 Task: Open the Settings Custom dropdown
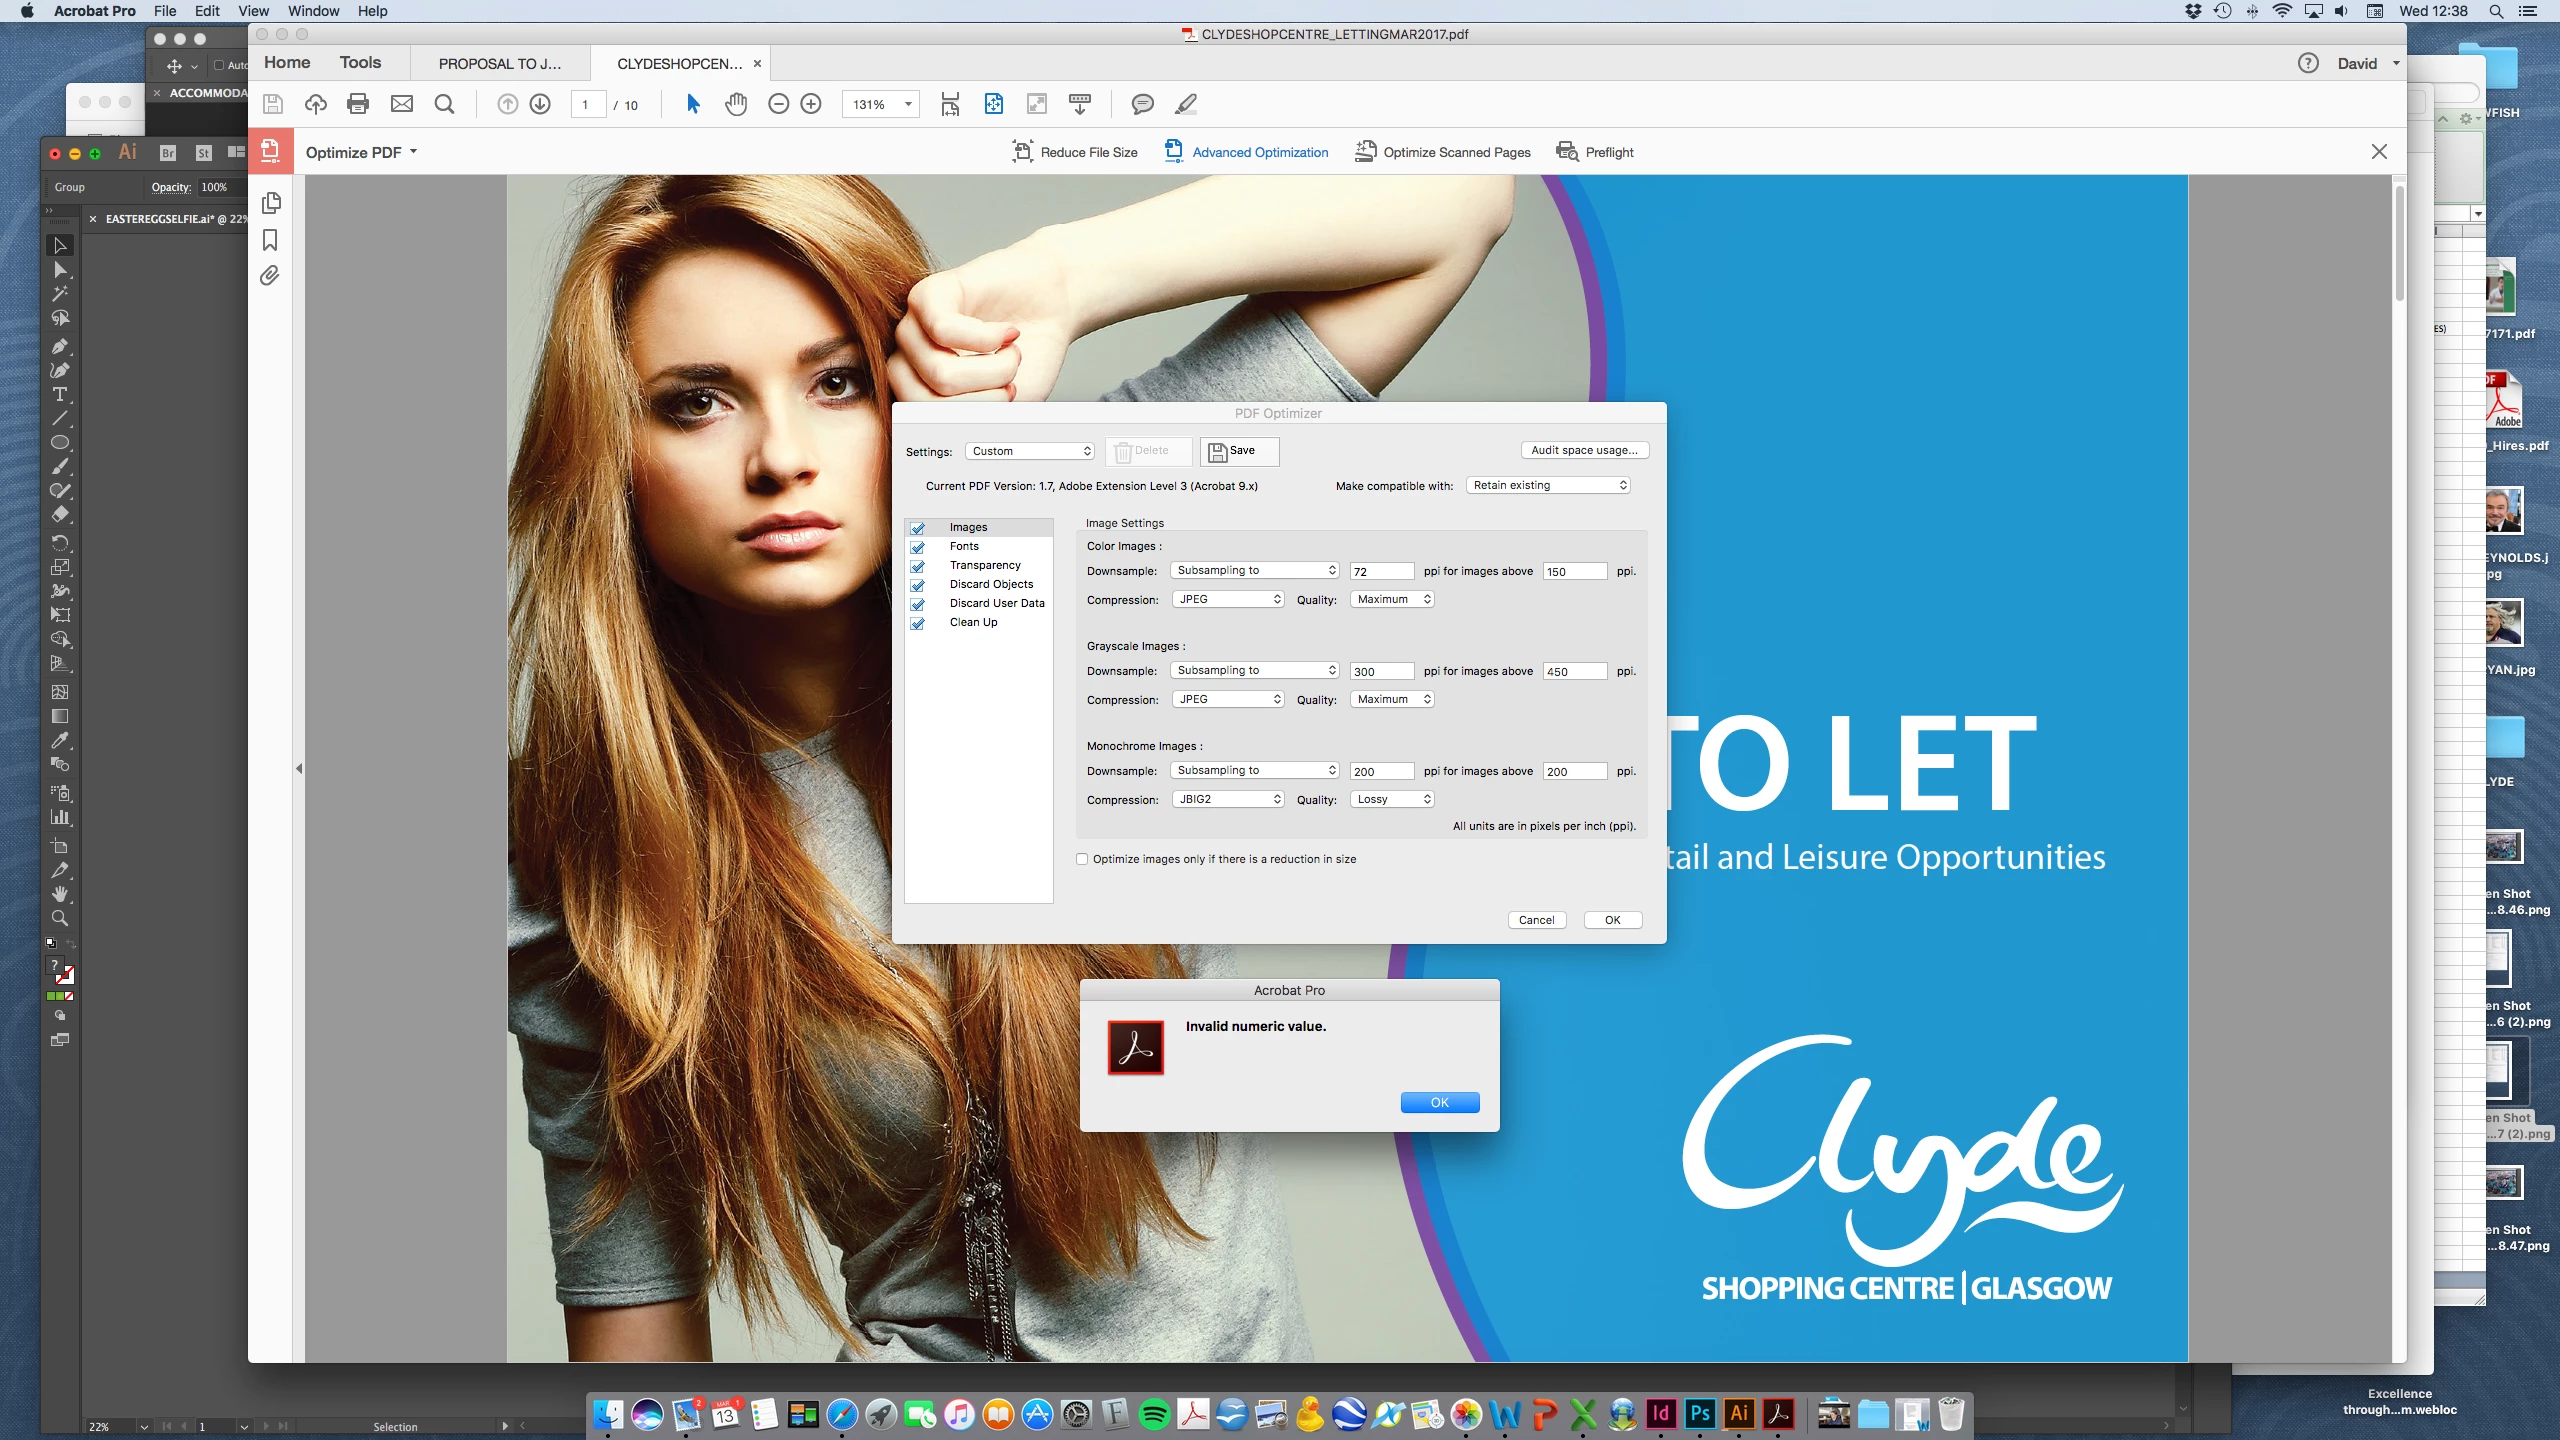(1030, 451)
